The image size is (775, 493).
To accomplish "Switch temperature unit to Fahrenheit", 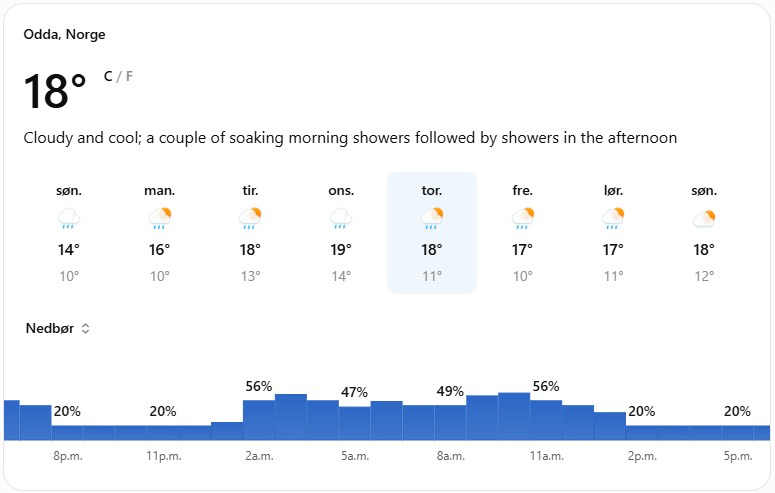I will 129,76.
